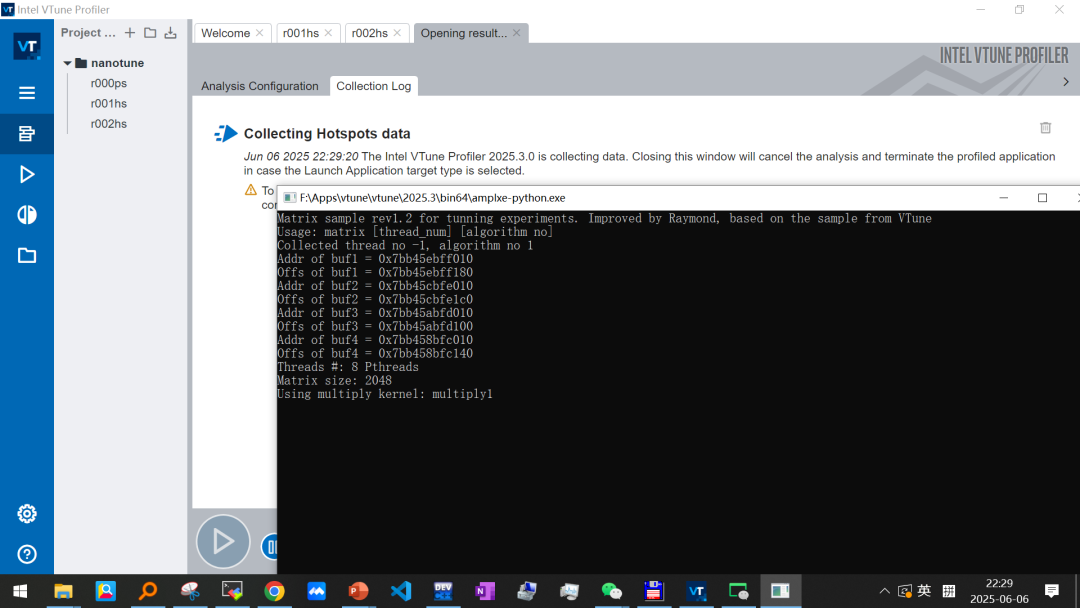Click the orange magnifier search taskbar icon
Viewport: 1080px width, 608px height.
(148, 591)
